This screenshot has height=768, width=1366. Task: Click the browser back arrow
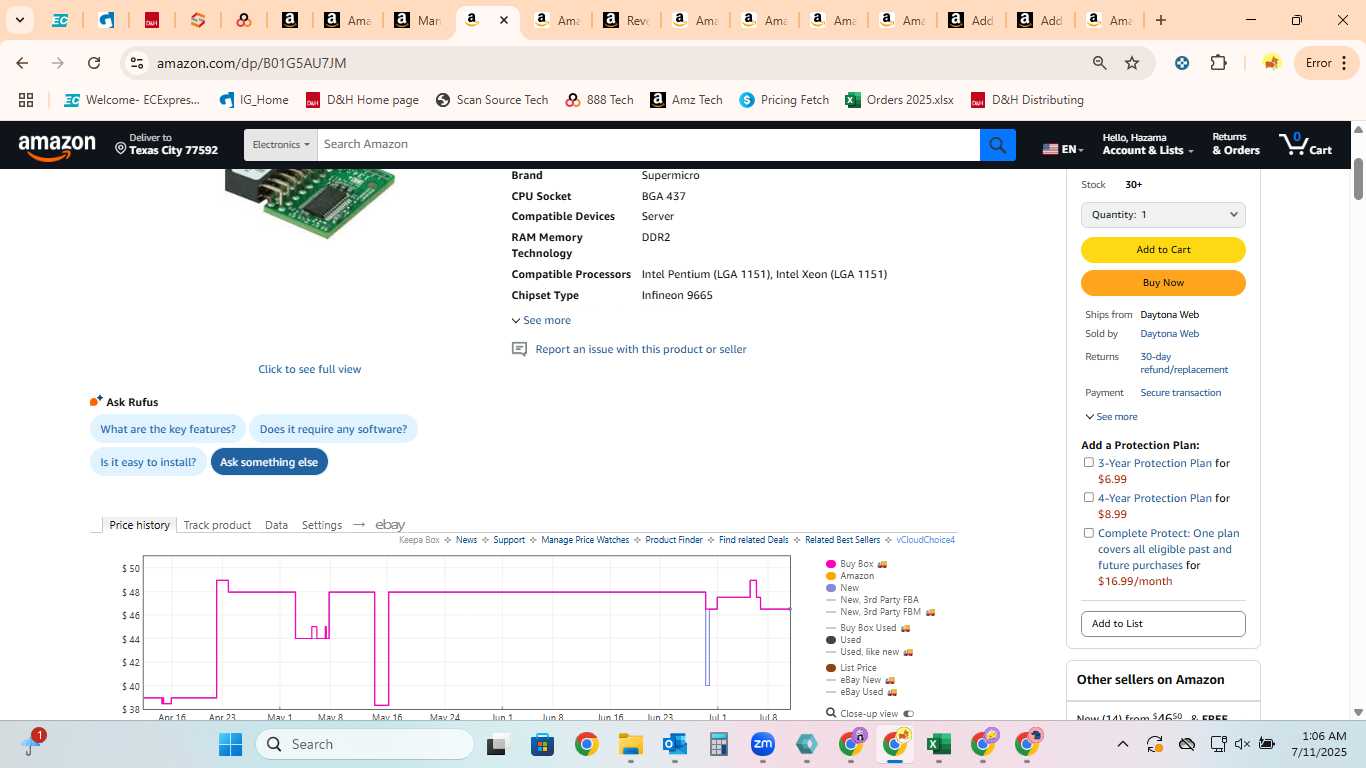coord(22,63)
